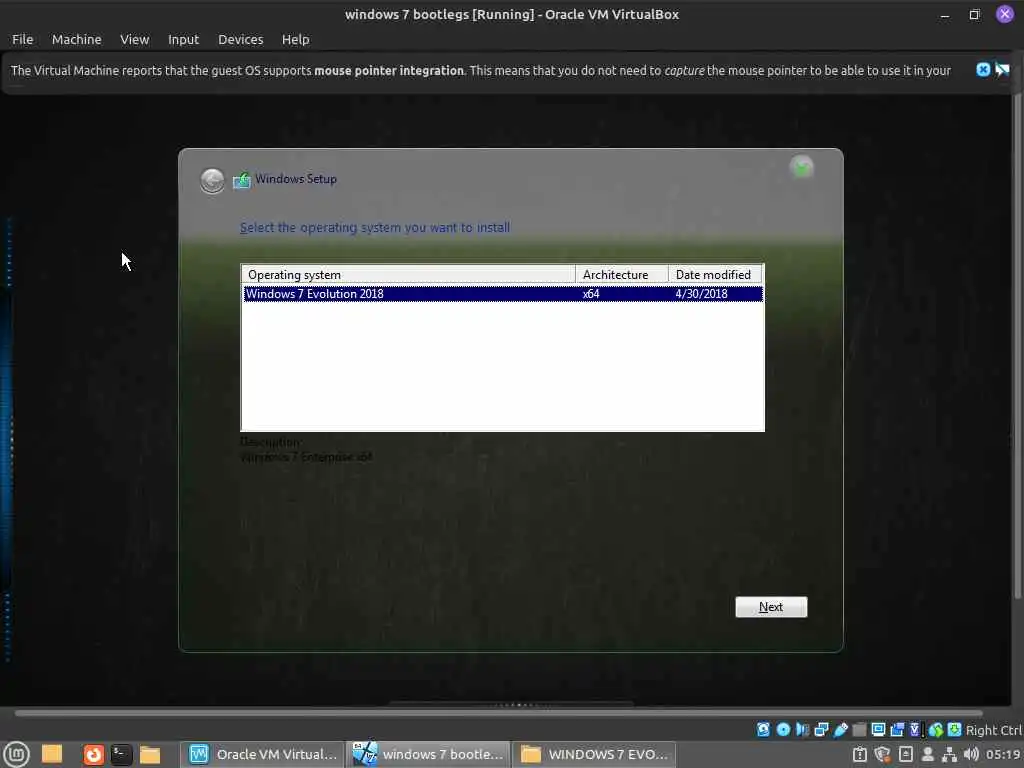Click the mouse integration status icon
Screen dimensions: 1024x768
click(936, 729)
